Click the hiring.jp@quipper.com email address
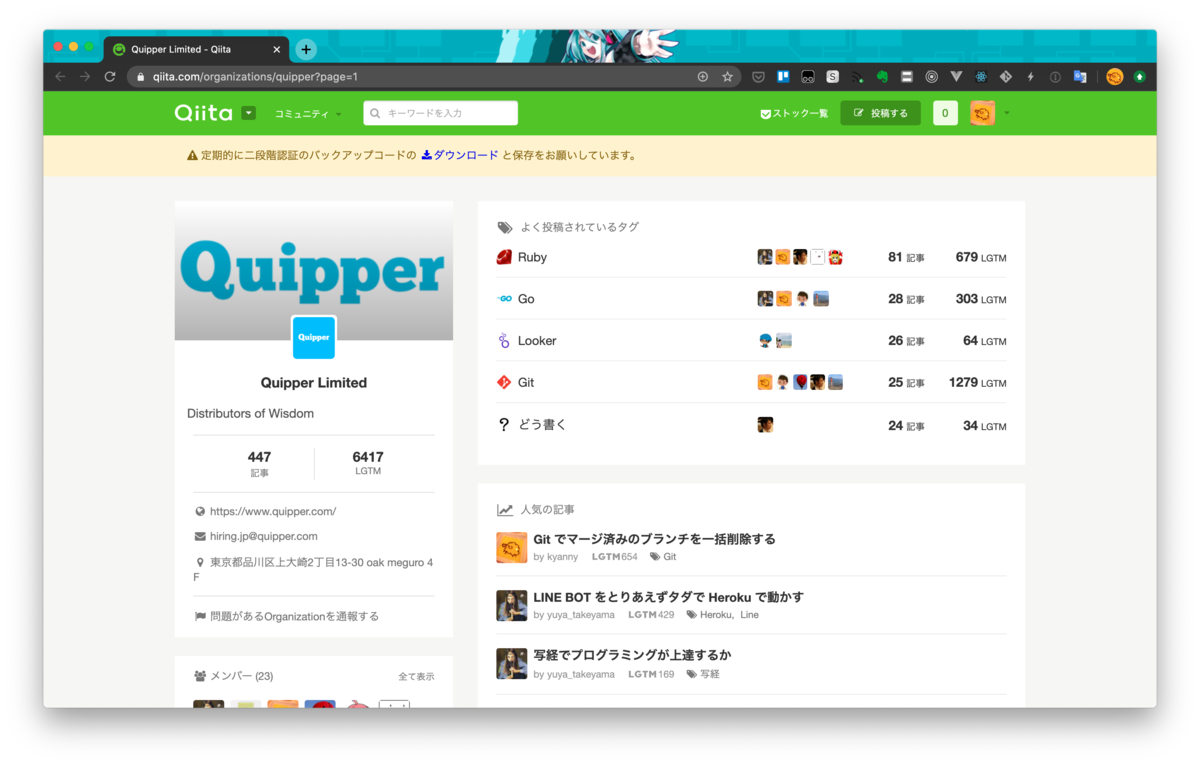1200x765 pixels. point(264,536)
